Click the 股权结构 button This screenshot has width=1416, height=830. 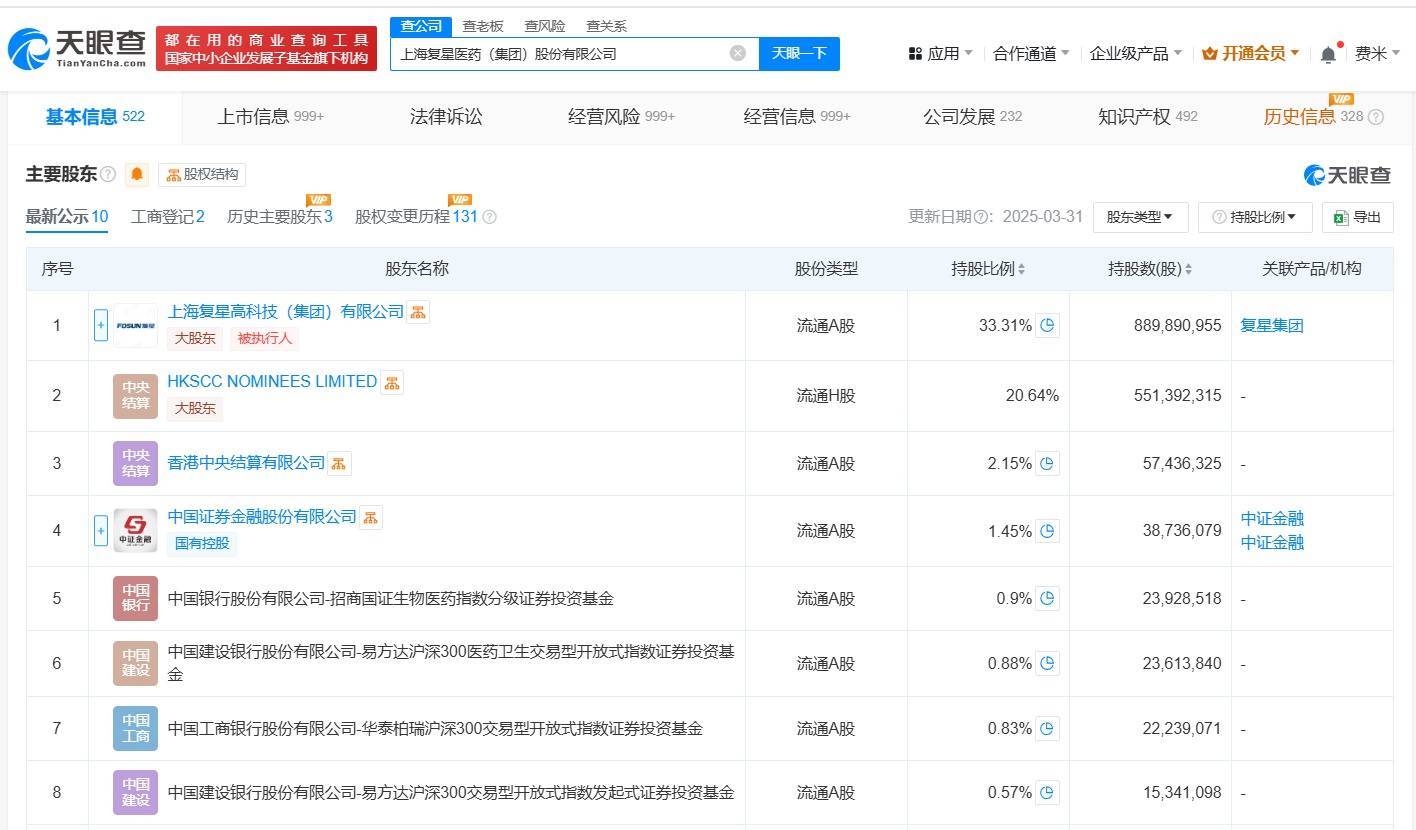pyautogui.click(x=202, y=174)
